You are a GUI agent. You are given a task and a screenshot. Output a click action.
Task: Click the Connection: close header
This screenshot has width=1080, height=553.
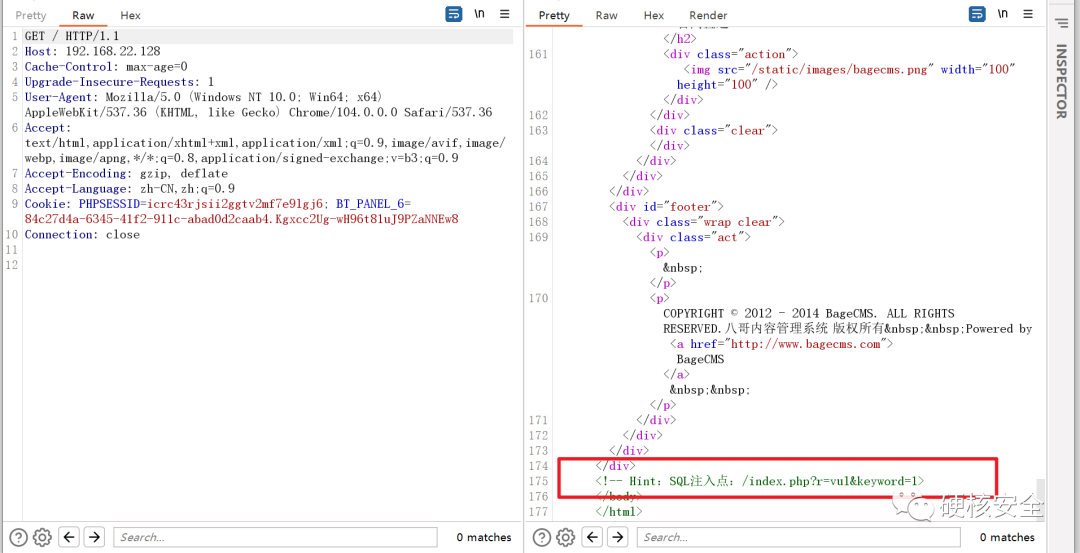(82, 235)
